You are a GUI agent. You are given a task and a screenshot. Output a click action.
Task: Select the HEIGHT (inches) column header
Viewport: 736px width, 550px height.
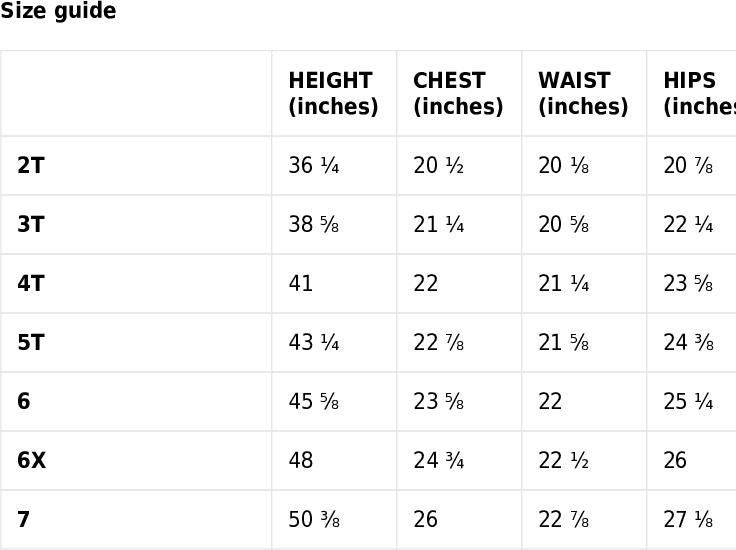(x=333, y=93)
